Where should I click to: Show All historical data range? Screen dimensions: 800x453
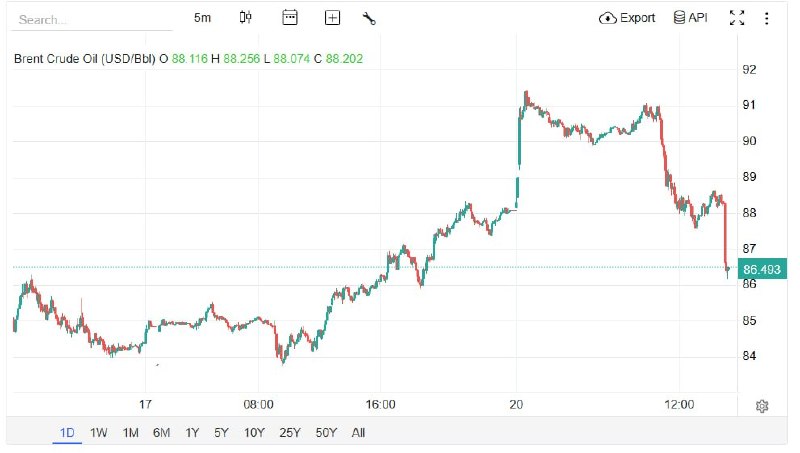click(x=358, y=433)
